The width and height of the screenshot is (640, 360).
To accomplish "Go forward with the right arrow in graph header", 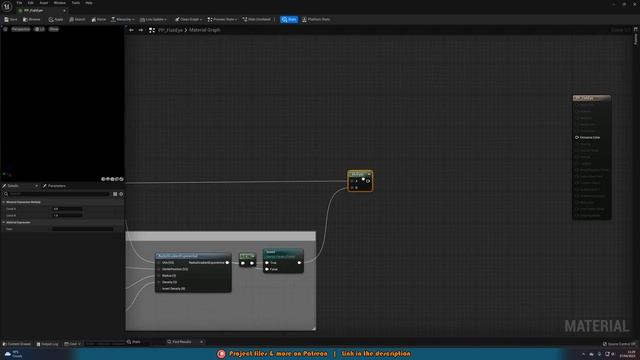I will click(x=141, y=30).
